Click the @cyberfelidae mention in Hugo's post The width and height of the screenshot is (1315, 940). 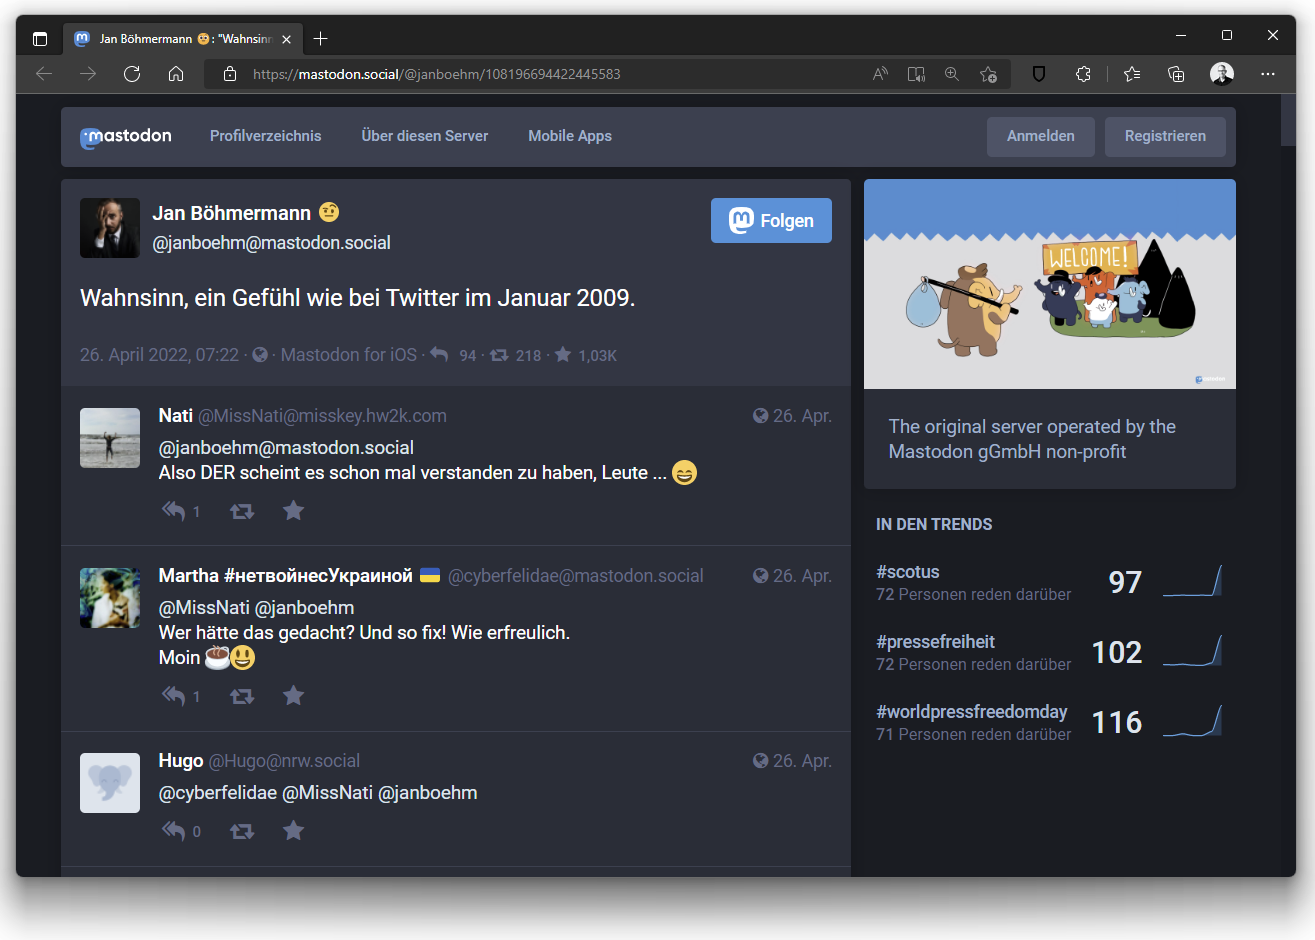[218, 793]
